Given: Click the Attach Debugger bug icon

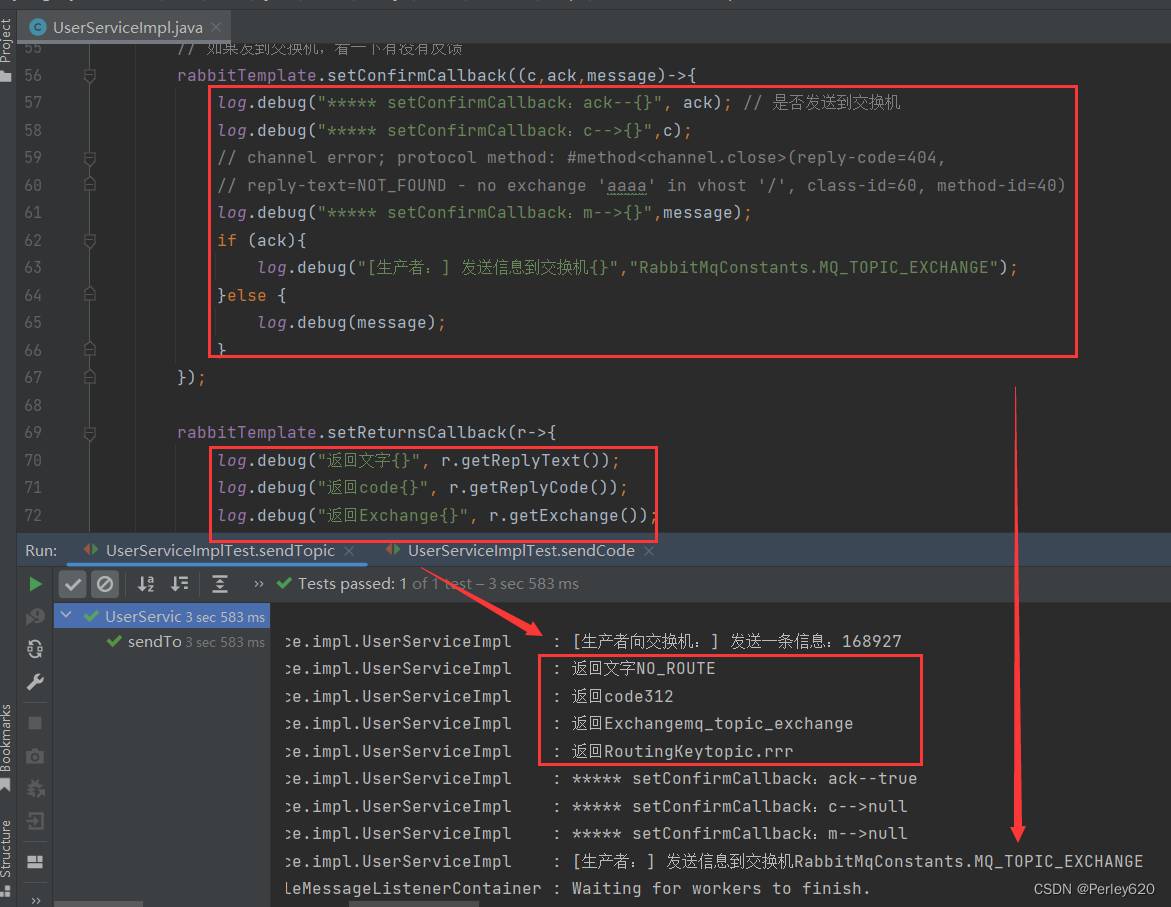Looking at the screenshot, I should tap(35, 788).
